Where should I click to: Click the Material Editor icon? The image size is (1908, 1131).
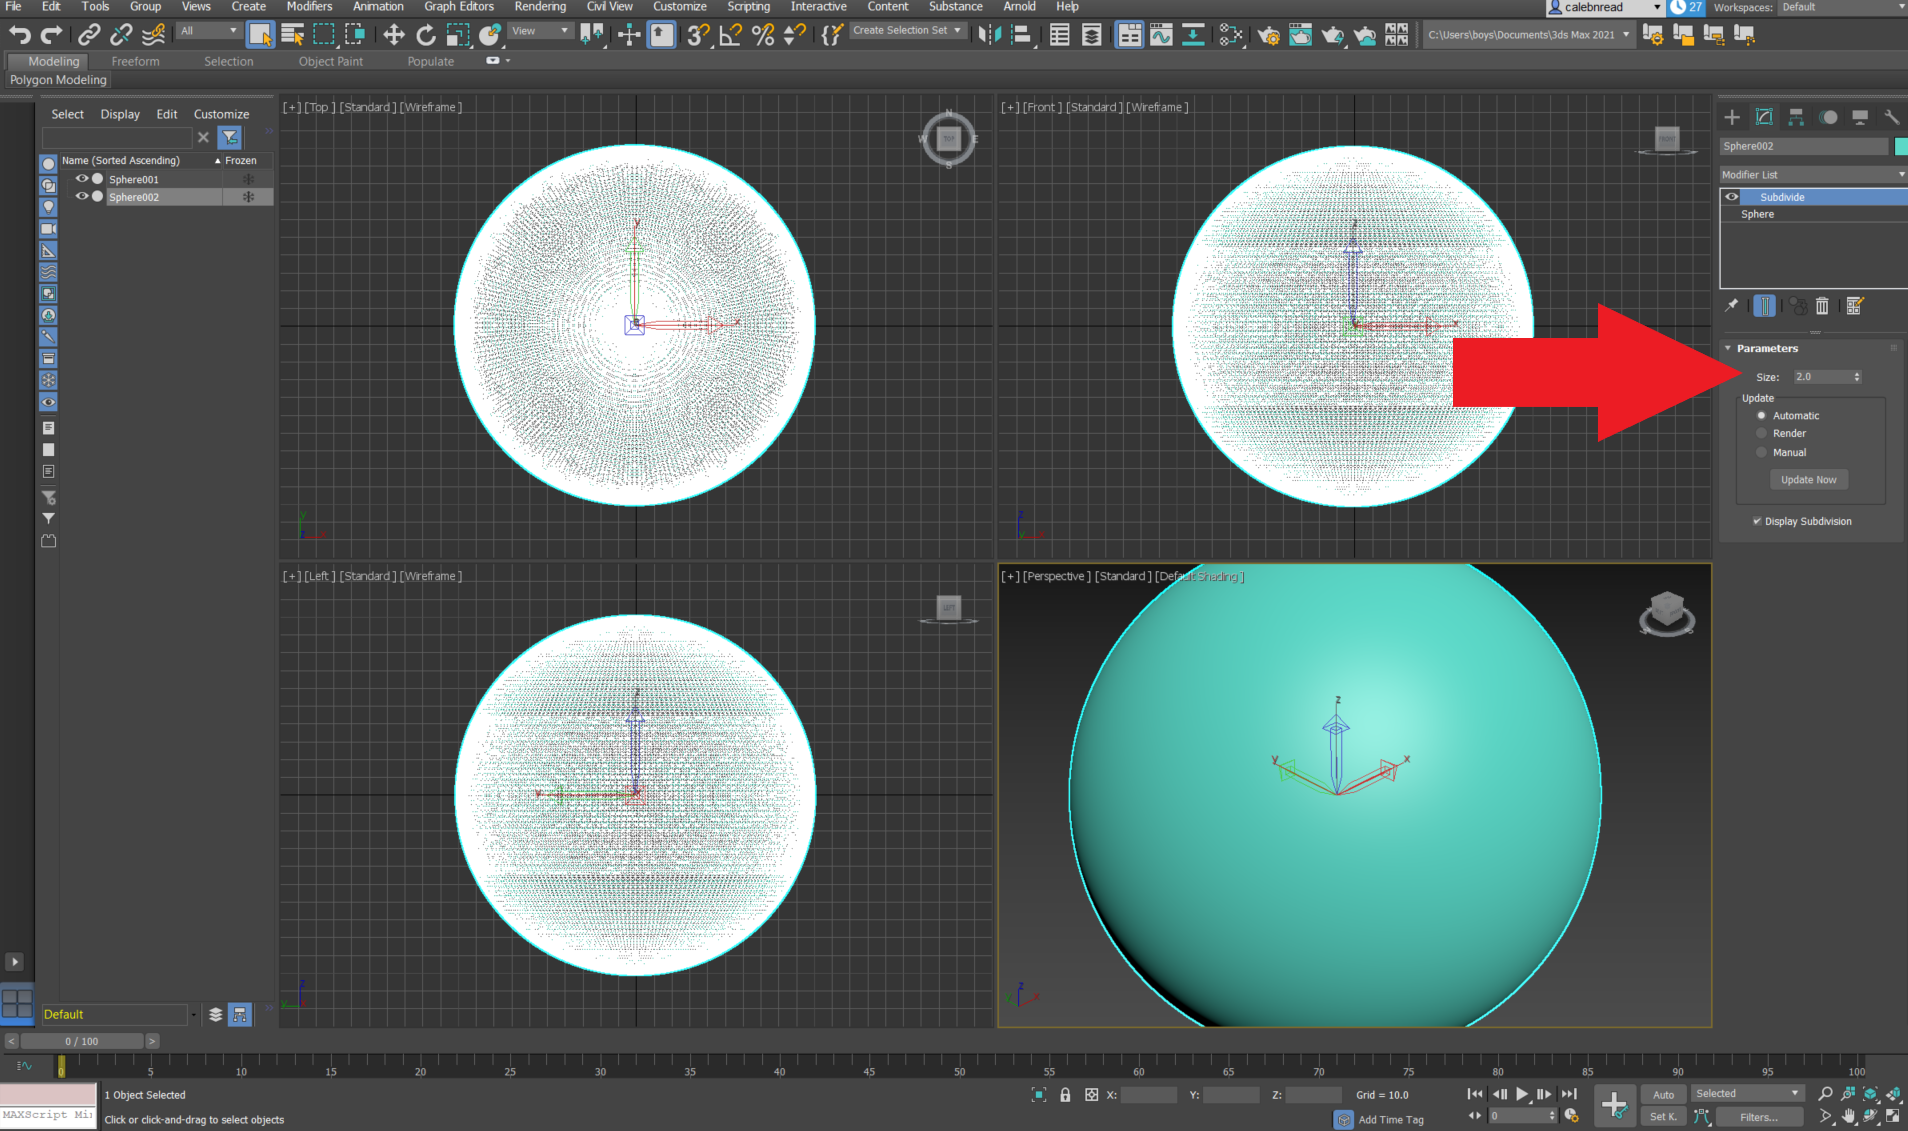coord(1230,35)
